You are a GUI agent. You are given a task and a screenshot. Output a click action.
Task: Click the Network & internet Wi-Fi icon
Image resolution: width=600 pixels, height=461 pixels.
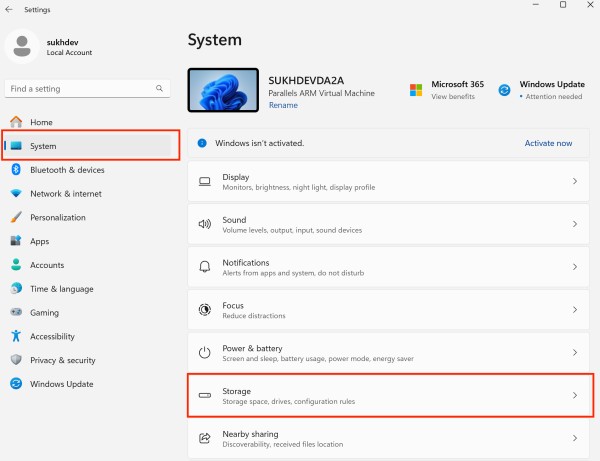[16, 193]
